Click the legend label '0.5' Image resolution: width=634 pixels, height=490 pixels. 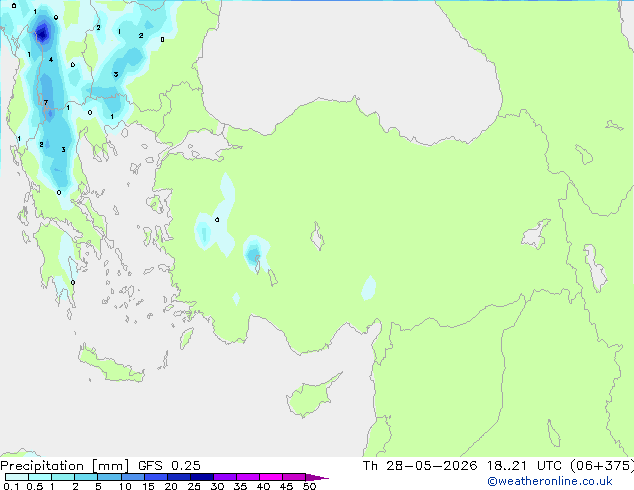click(34, 486)
